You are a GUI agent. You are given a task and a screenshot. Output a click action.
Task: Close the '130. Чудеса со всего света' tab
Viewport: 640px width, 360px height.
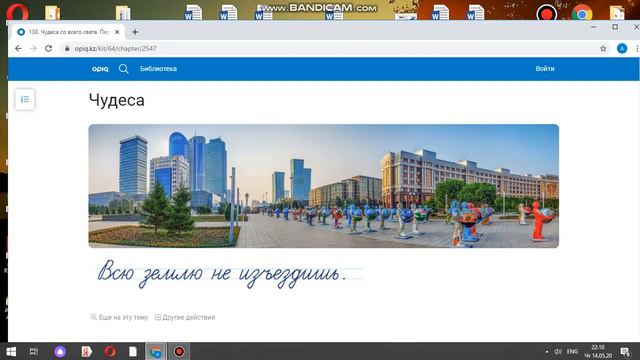point(117,32)
